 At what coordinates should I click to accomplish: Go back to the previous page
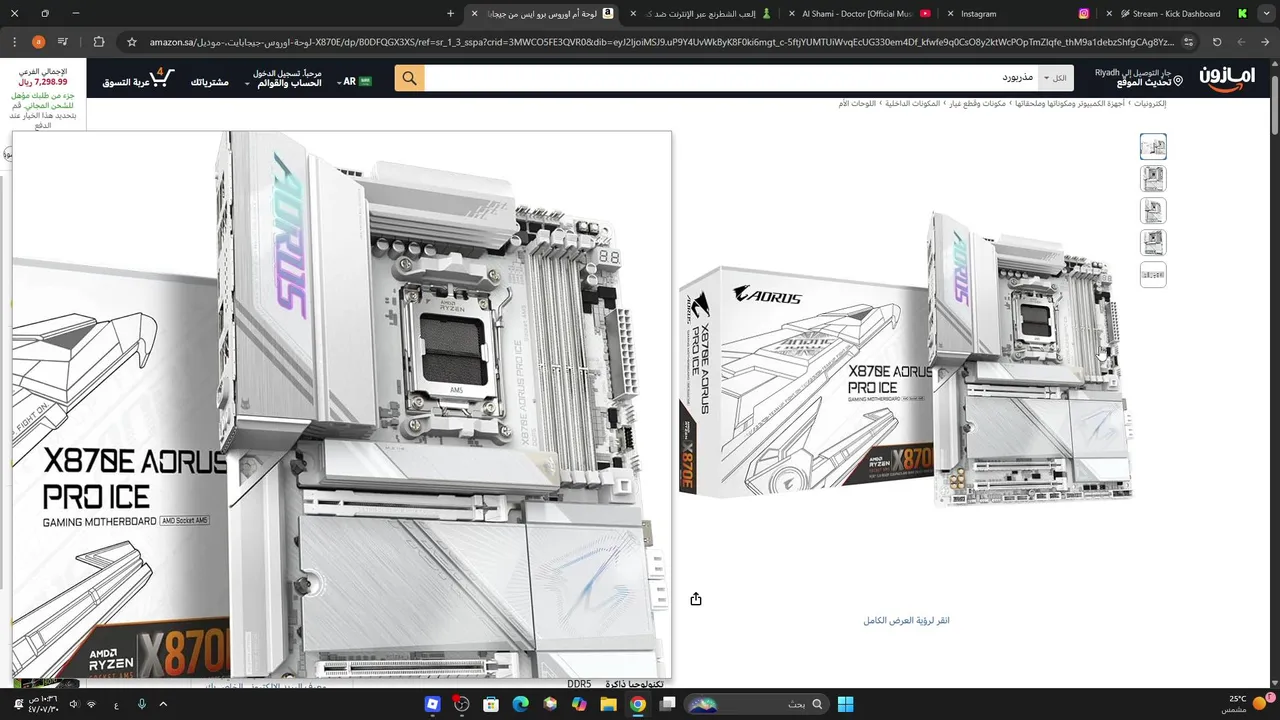[1265, 42]
